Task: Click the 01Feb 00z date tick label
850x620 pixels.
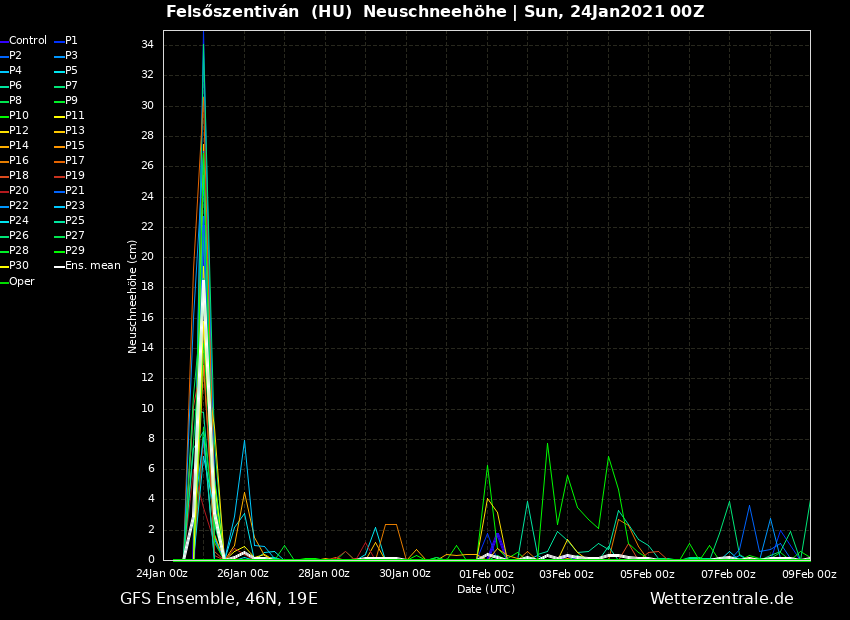Action: coord(486,574)
